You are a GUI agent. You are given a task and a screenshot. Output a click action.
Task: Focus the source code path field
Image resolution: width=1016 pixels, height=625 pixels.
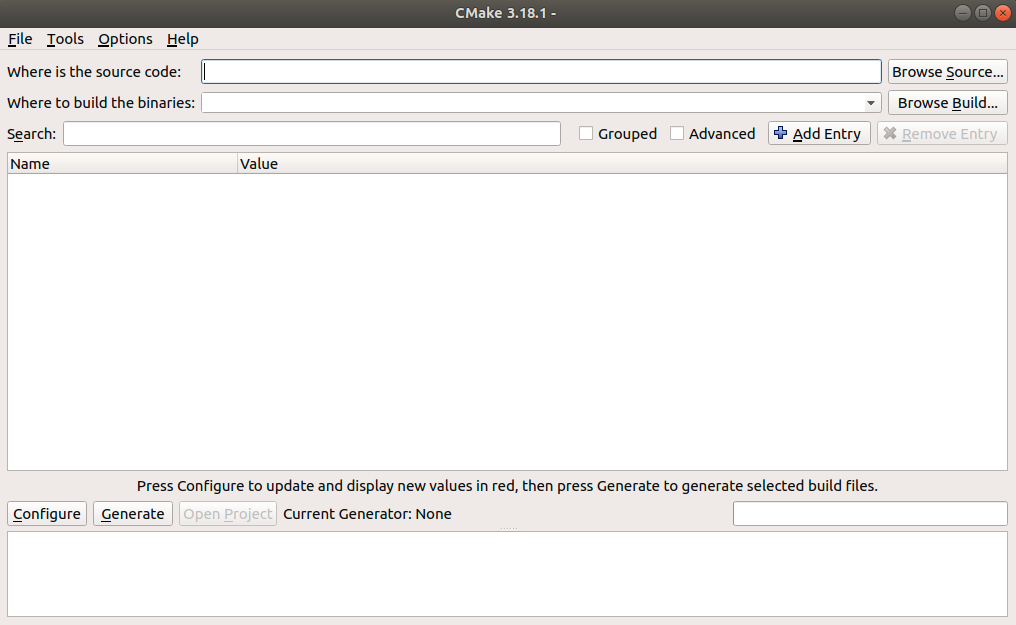point(541,72)
